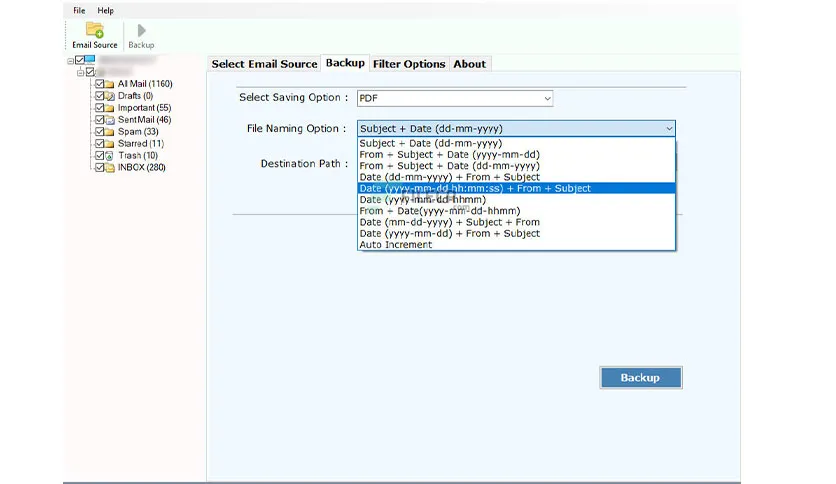Toggle the root computer node checkbox
Screen dimensions: 836x484
click(x=79, y=60)
